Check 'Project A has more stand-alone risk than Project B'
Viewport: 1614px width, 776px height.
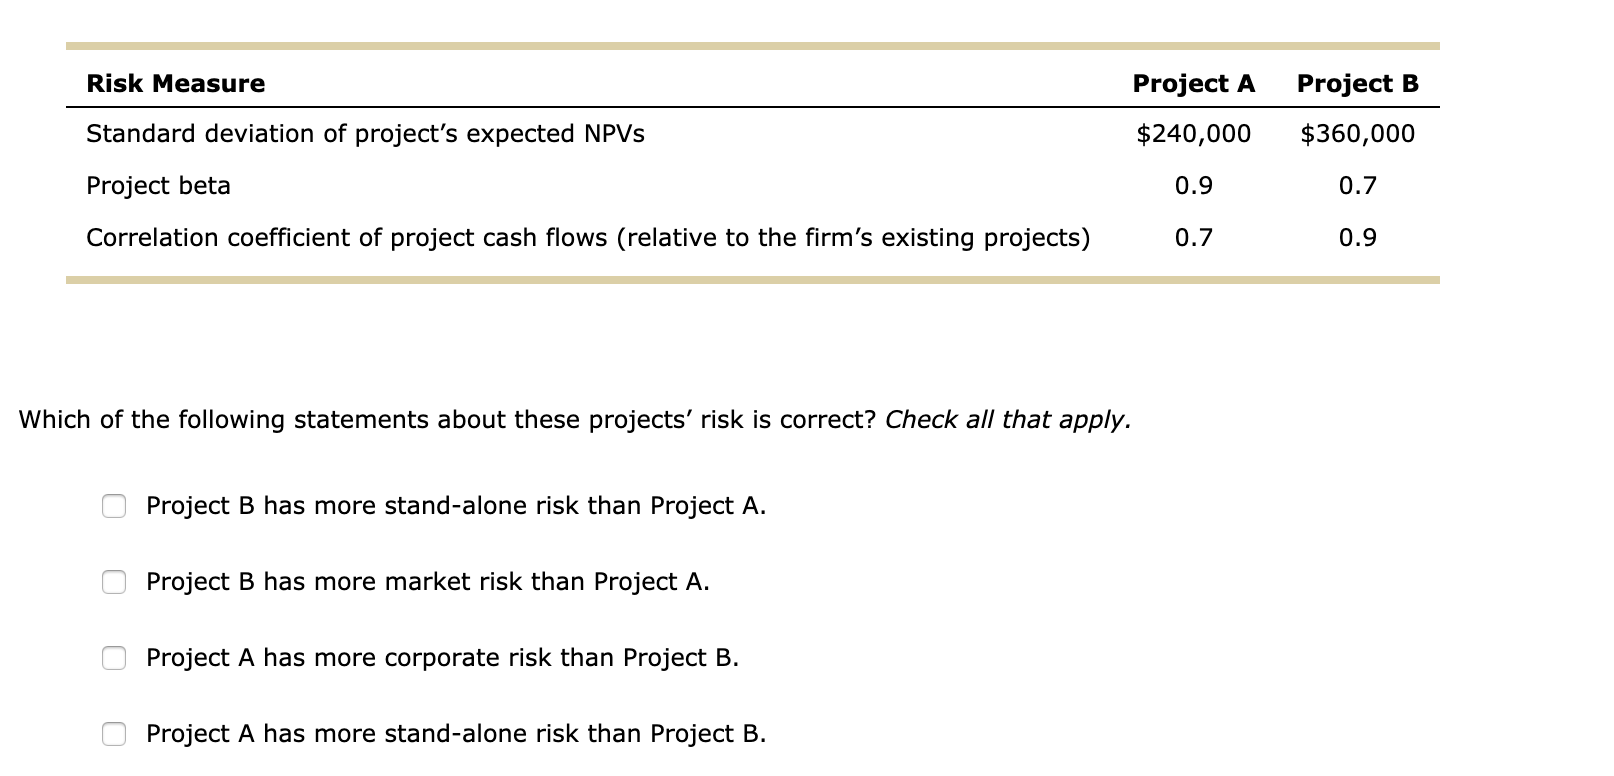pyautogui.click(x=114, y=734)
